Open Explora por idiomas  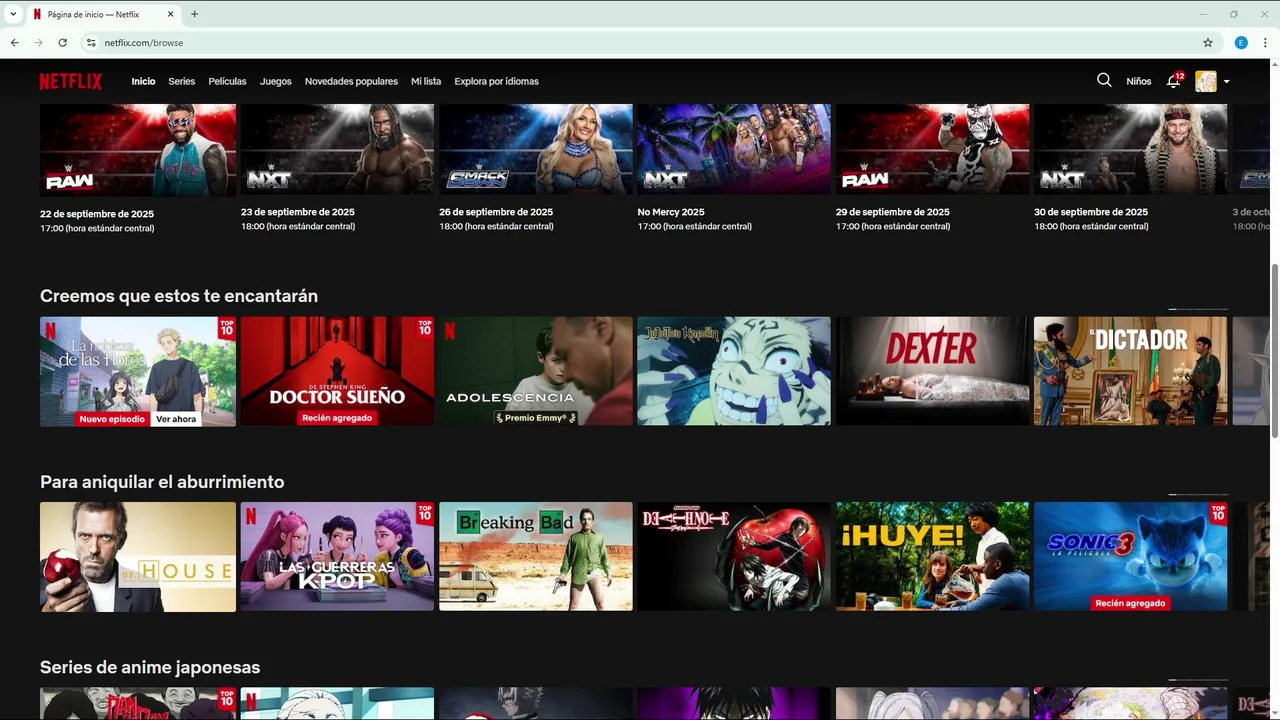(496, 82)
